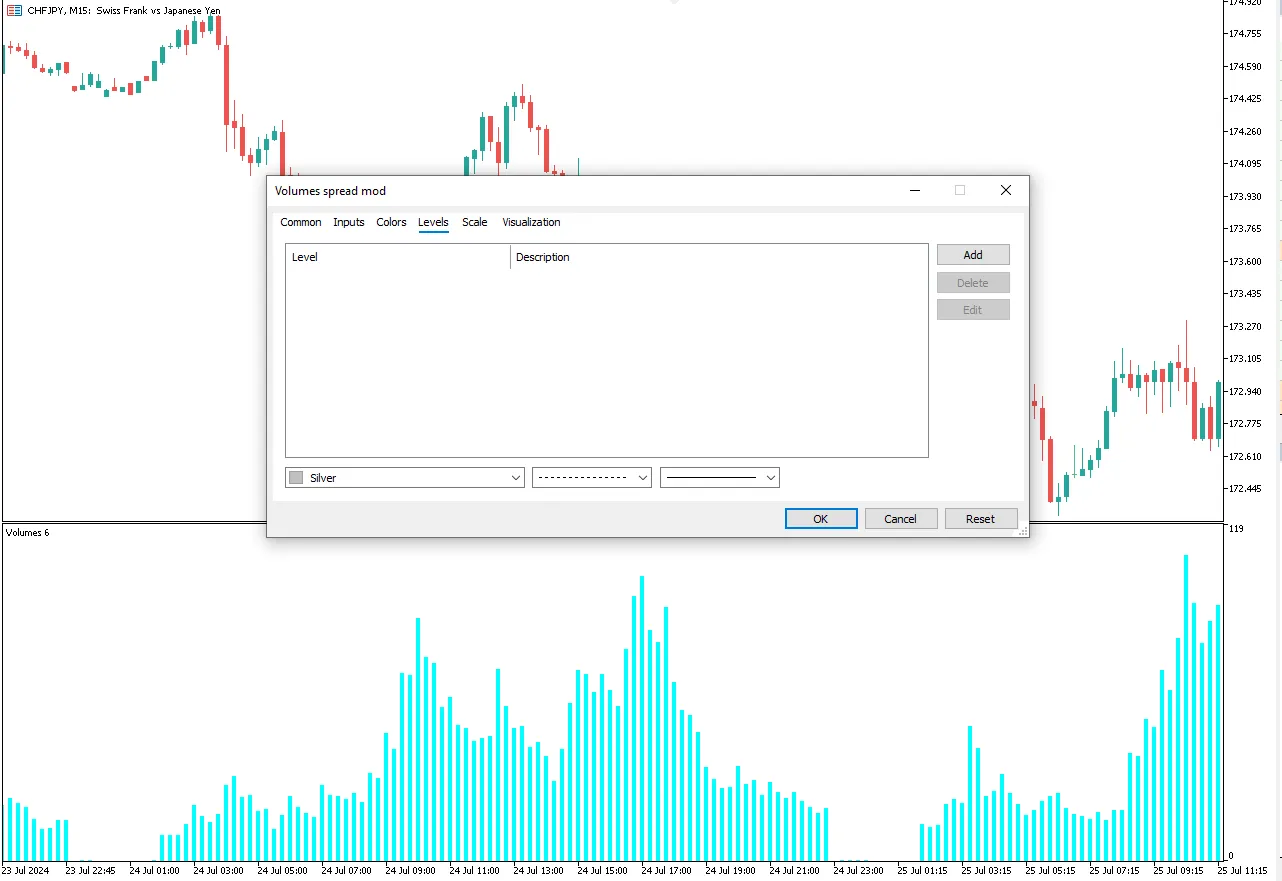Click the Level column header
The width and height of the screenshot is (1282, 881).
coord(398,257)
